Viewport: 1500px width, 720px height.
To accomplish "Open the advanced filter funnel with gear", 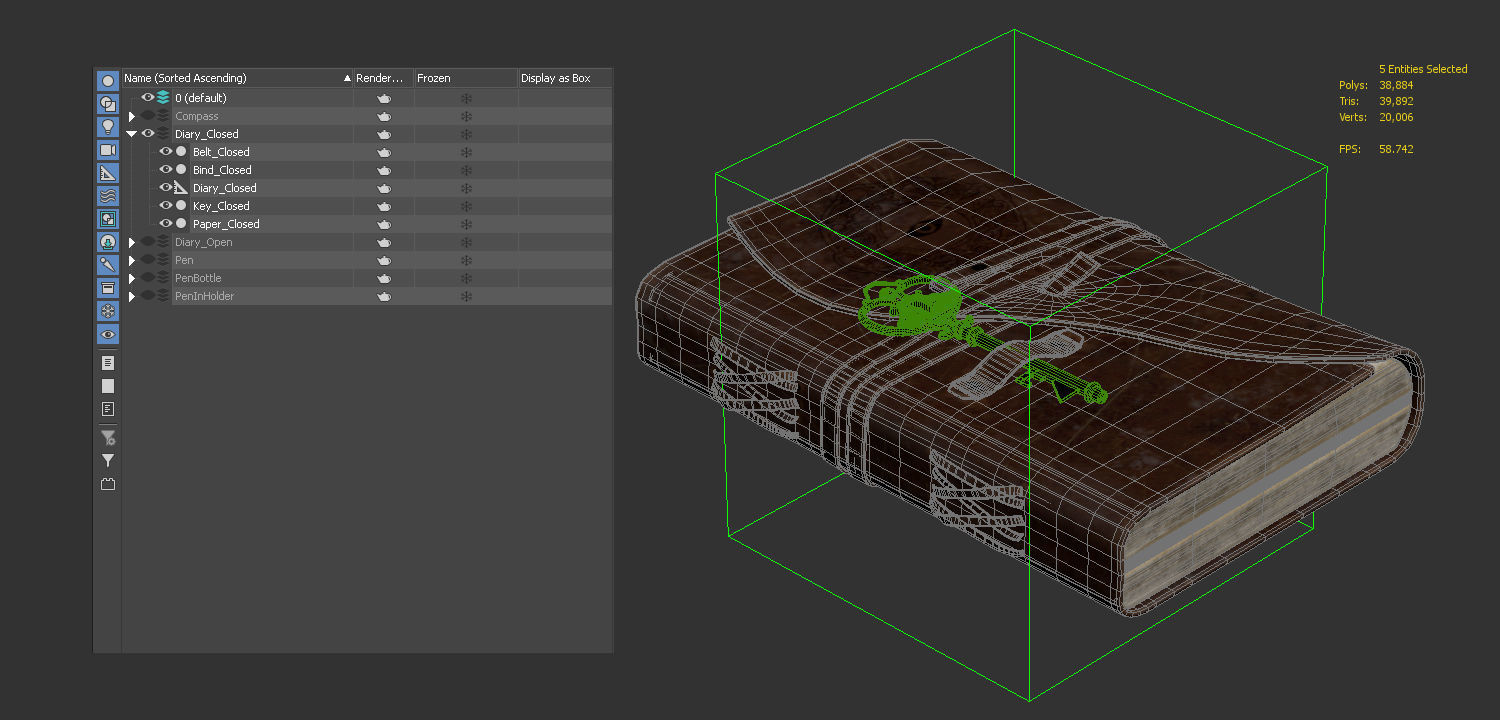I will pos(108,438).
